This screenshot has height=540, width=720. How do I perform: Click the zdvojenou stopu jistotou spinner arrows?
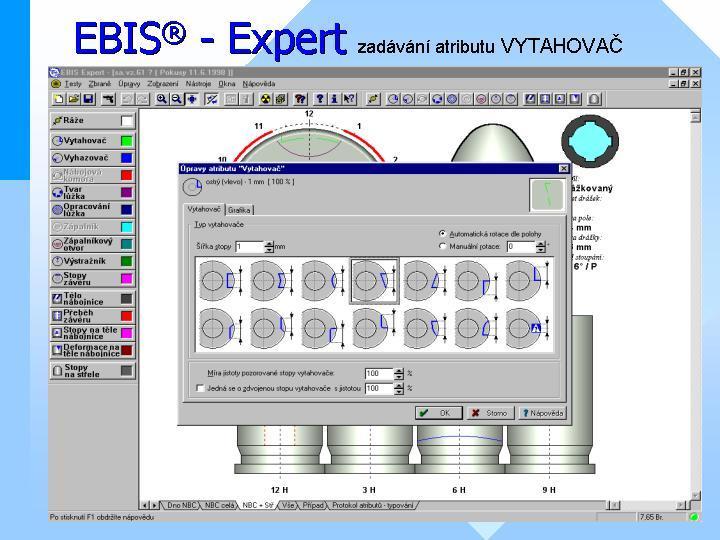tap(399, 388)
